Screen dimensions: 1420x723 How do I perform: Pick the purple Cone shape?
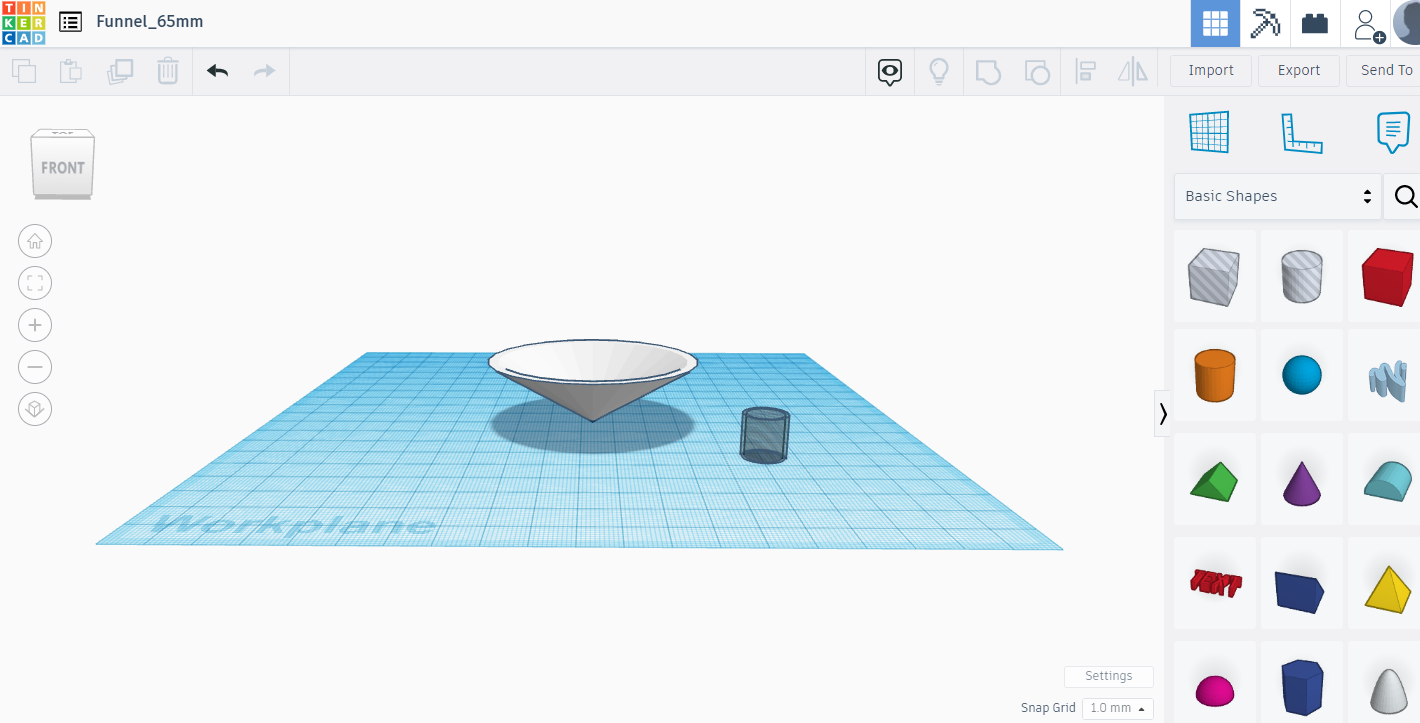tap(1301, 480)
